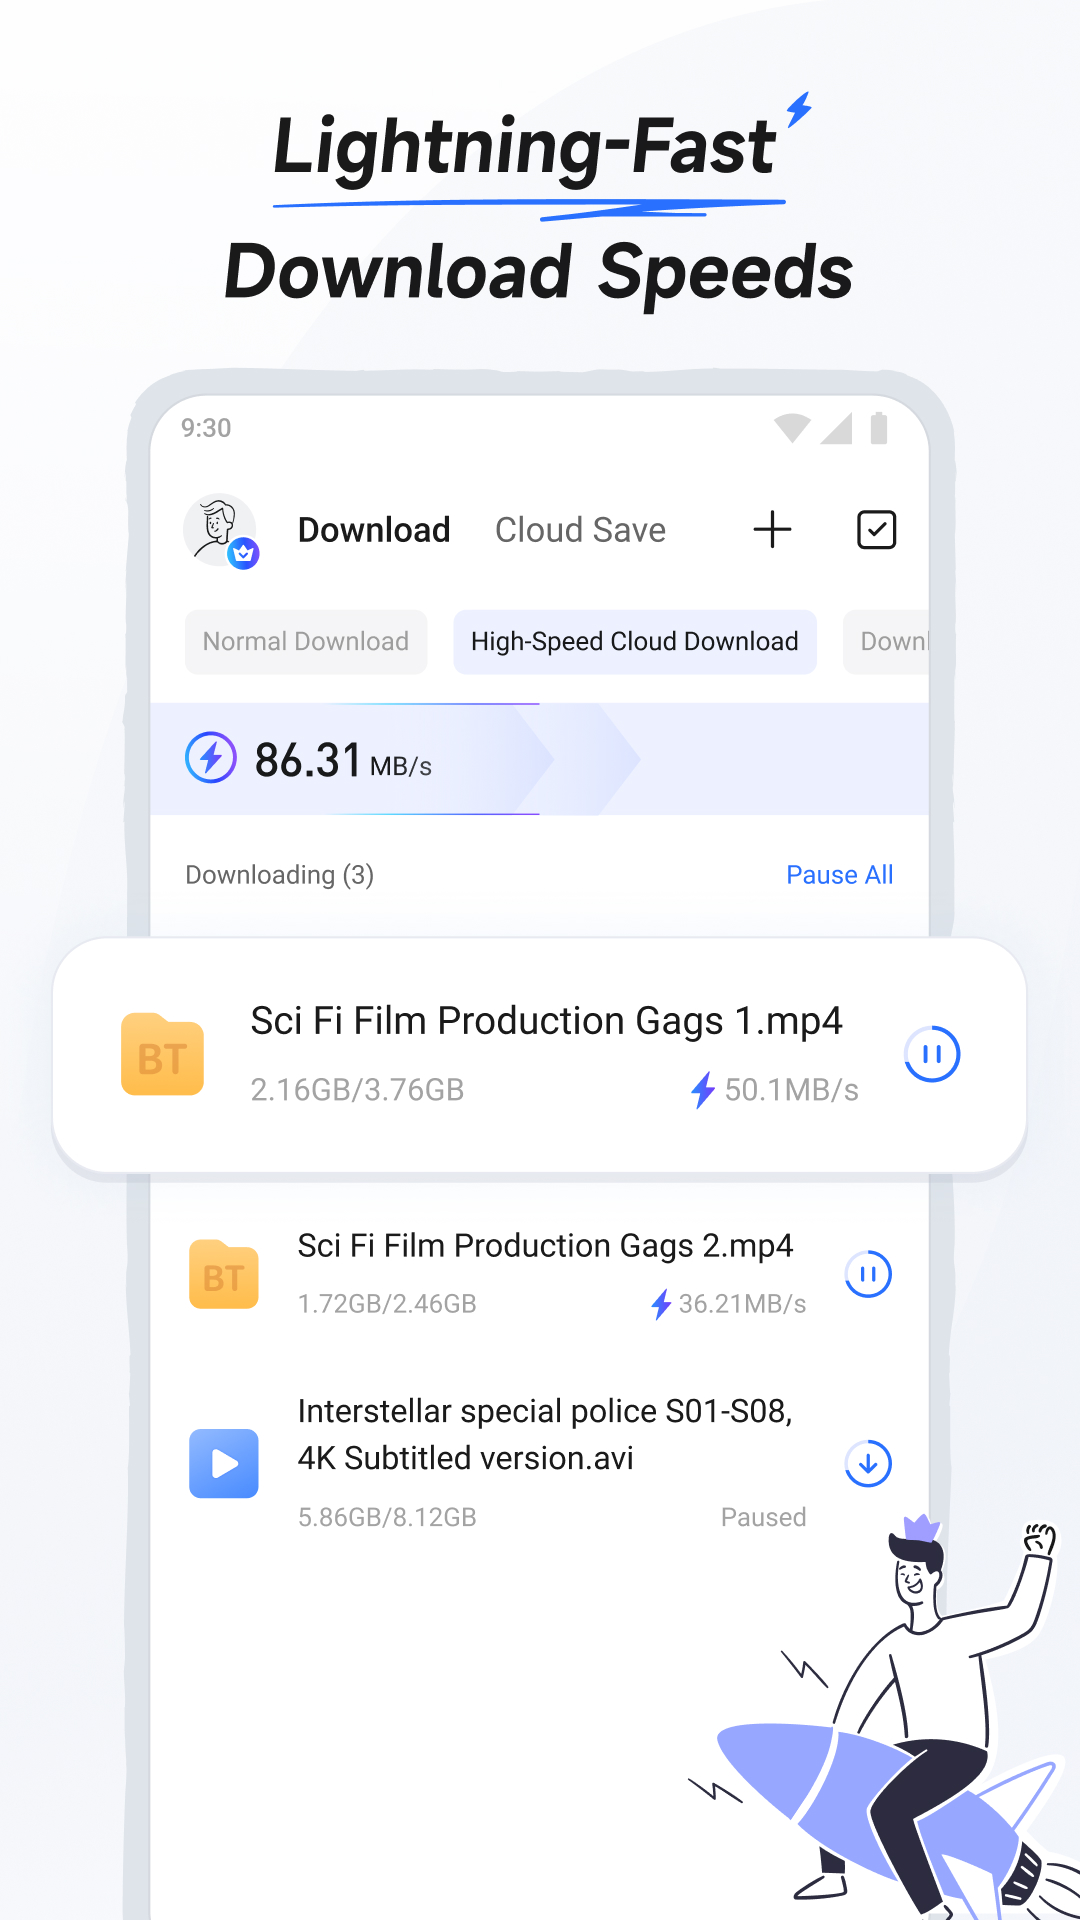The image size is (1080, 1920).
Task: Tap the multi-select checkbox icon
Action: 876,529
